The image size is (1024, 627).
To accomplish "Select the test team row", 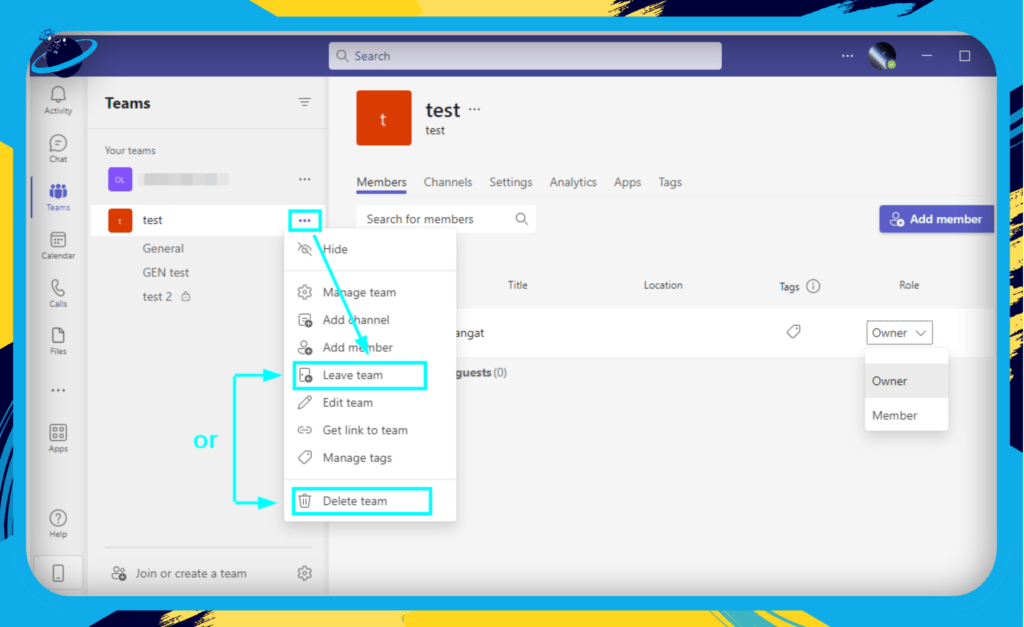I will 206,221.
